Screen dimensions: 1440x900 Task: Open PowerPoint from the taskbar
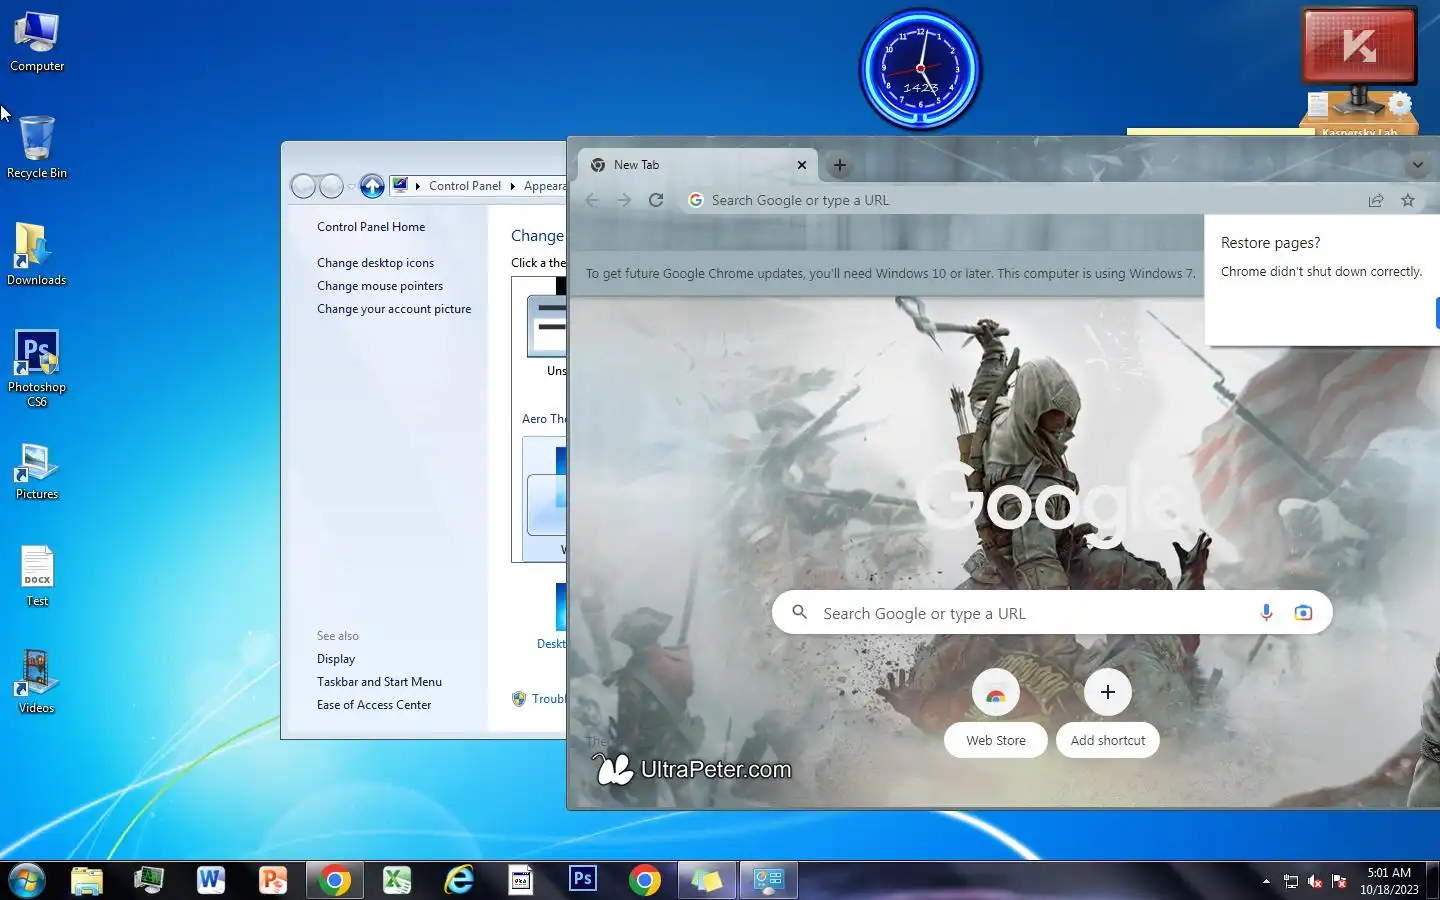pyautogui.click(x=273, y=880)
